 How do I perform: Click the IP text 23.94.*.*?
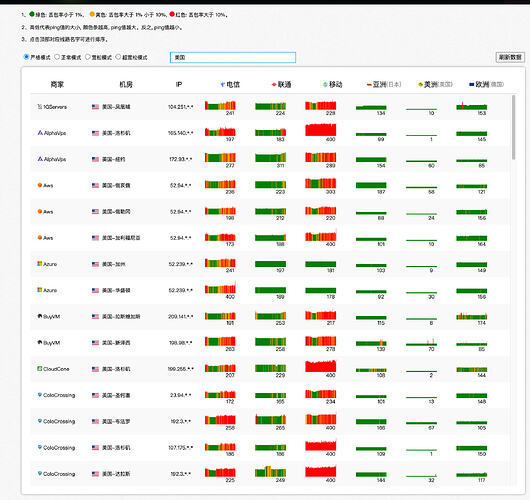point(180,395)
